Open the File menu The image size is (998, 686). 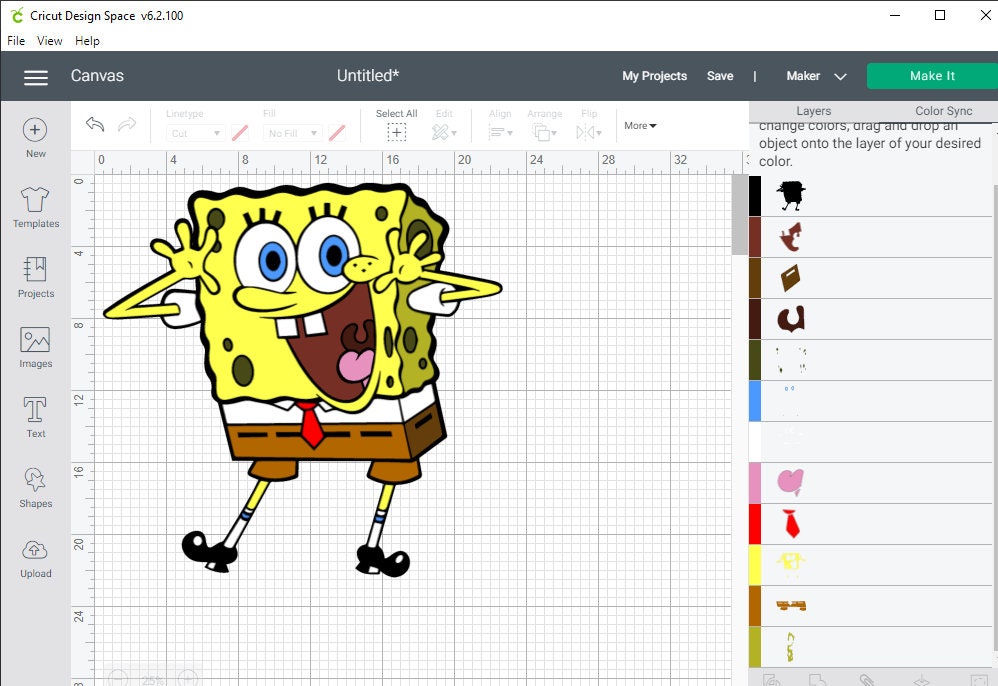pyautogui.click(x=15, y=41)
